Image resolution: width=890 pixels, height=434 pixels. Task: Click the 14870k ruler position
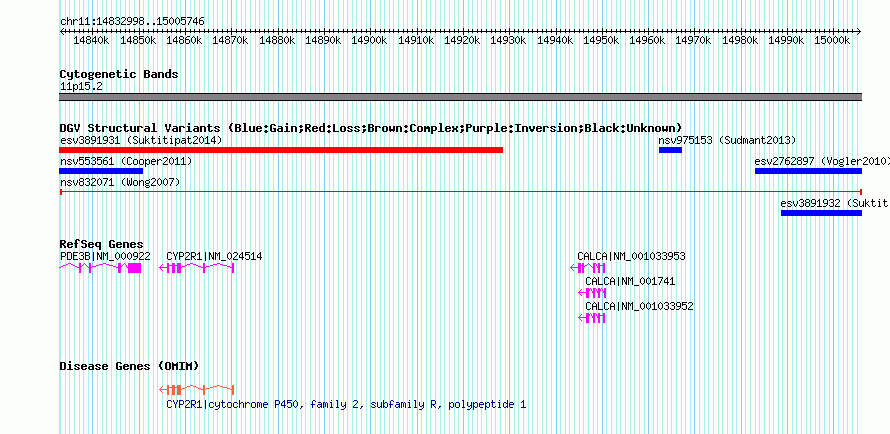tap(229, 40)
